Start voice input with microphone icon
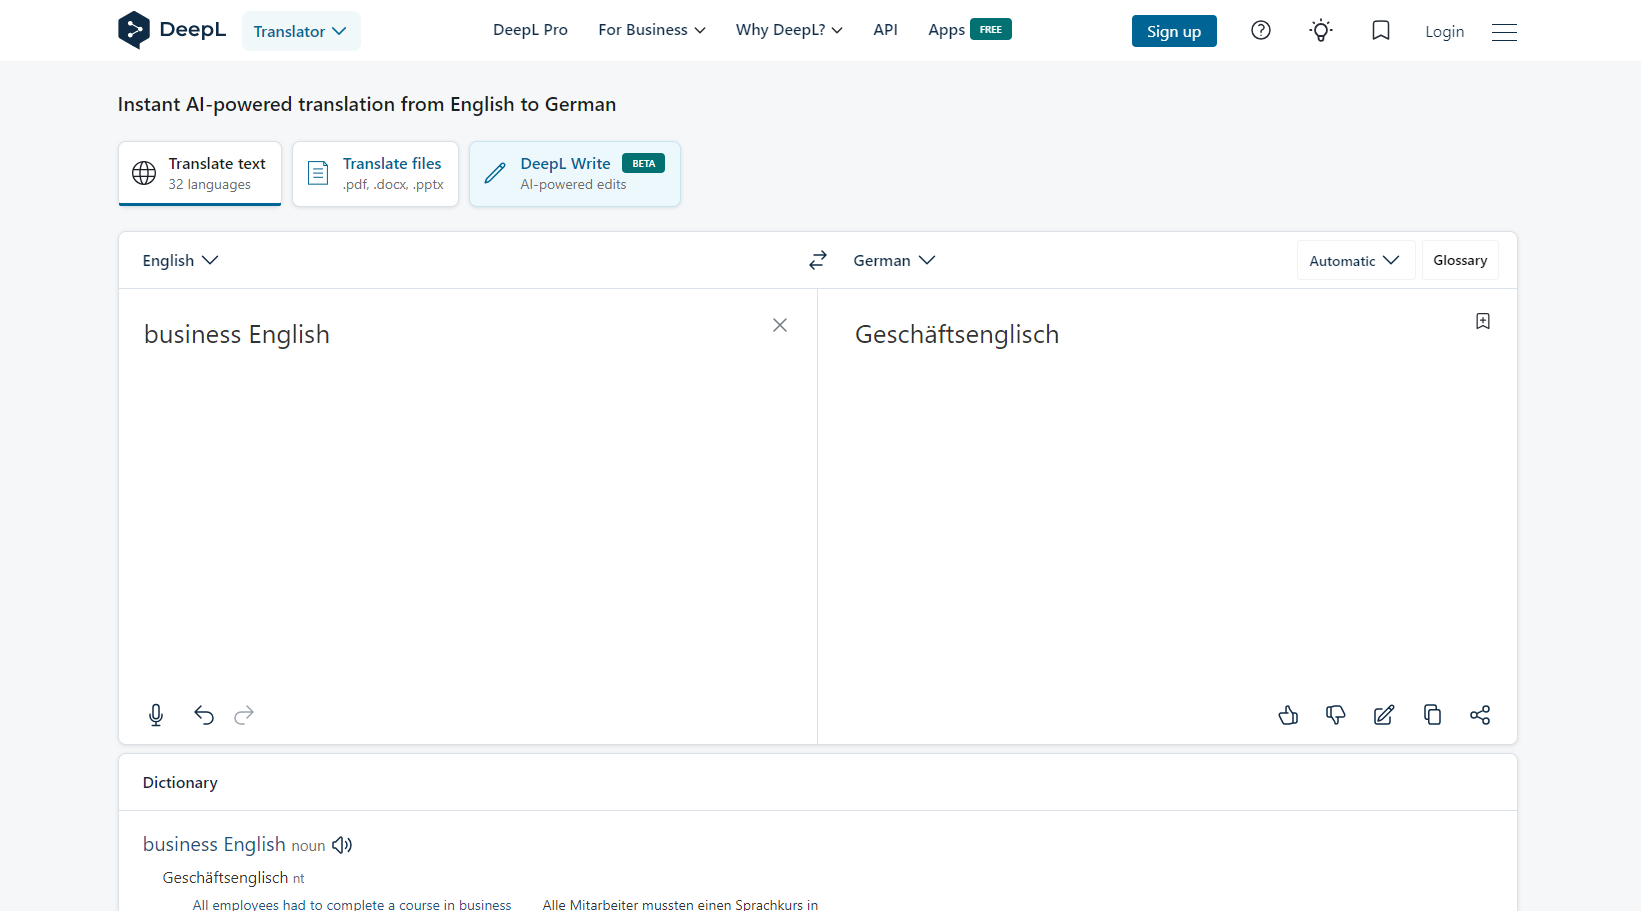The image size is (1641, 911). coord(156,715)
